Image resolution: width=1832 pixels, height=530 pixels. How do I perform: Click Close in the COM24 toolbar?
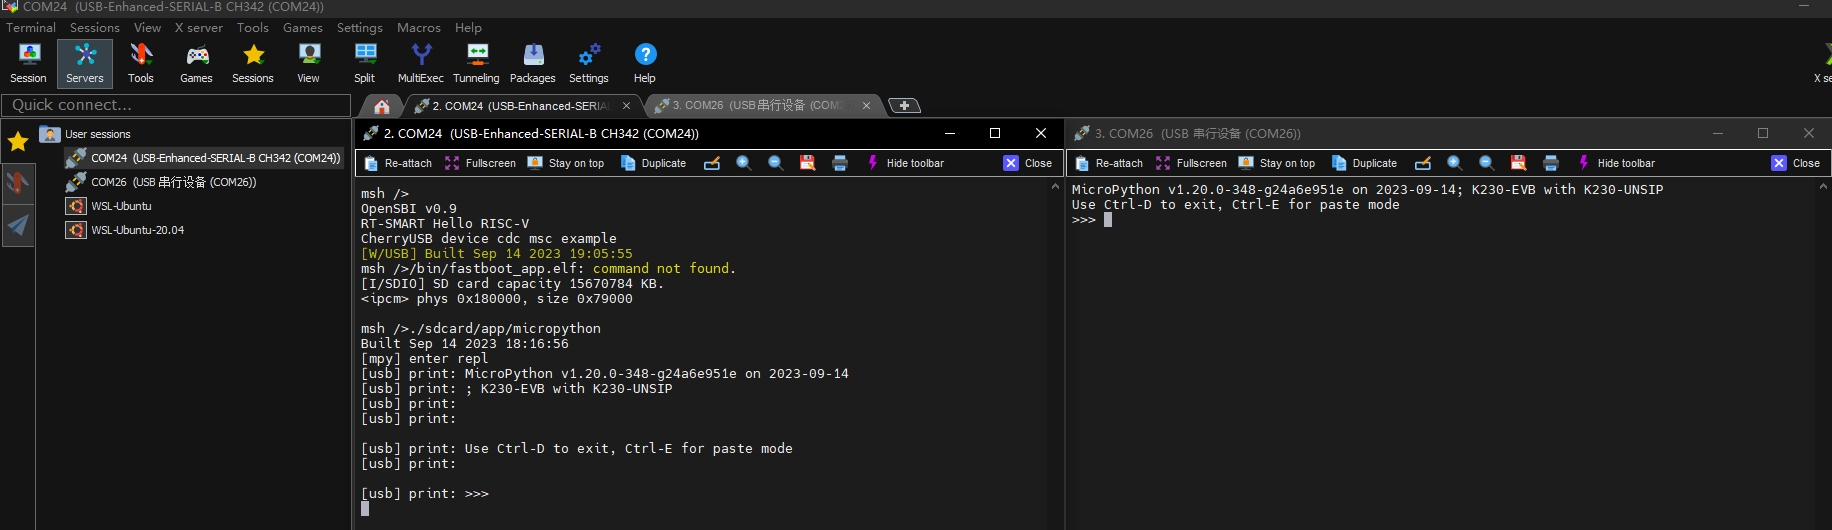pos(1028,163)
